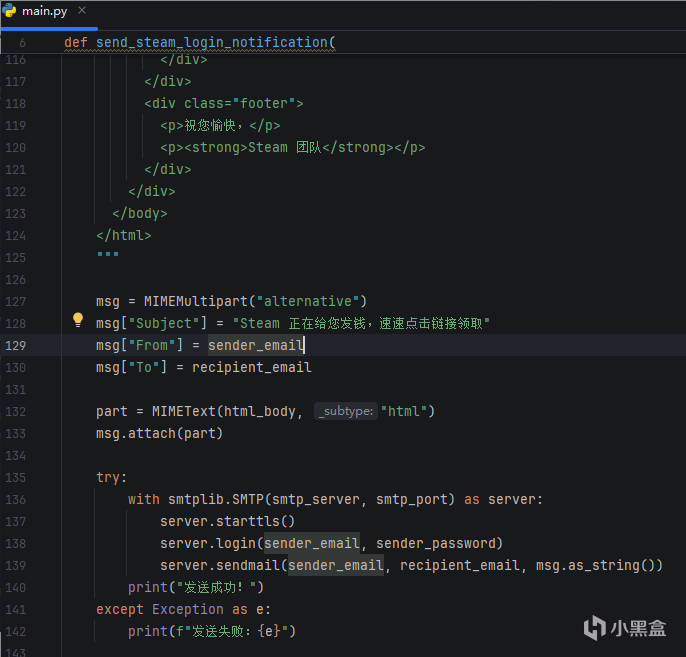
Task: Click the <strong>Steam 团队</strong> line
Action: tap(292, 147)
